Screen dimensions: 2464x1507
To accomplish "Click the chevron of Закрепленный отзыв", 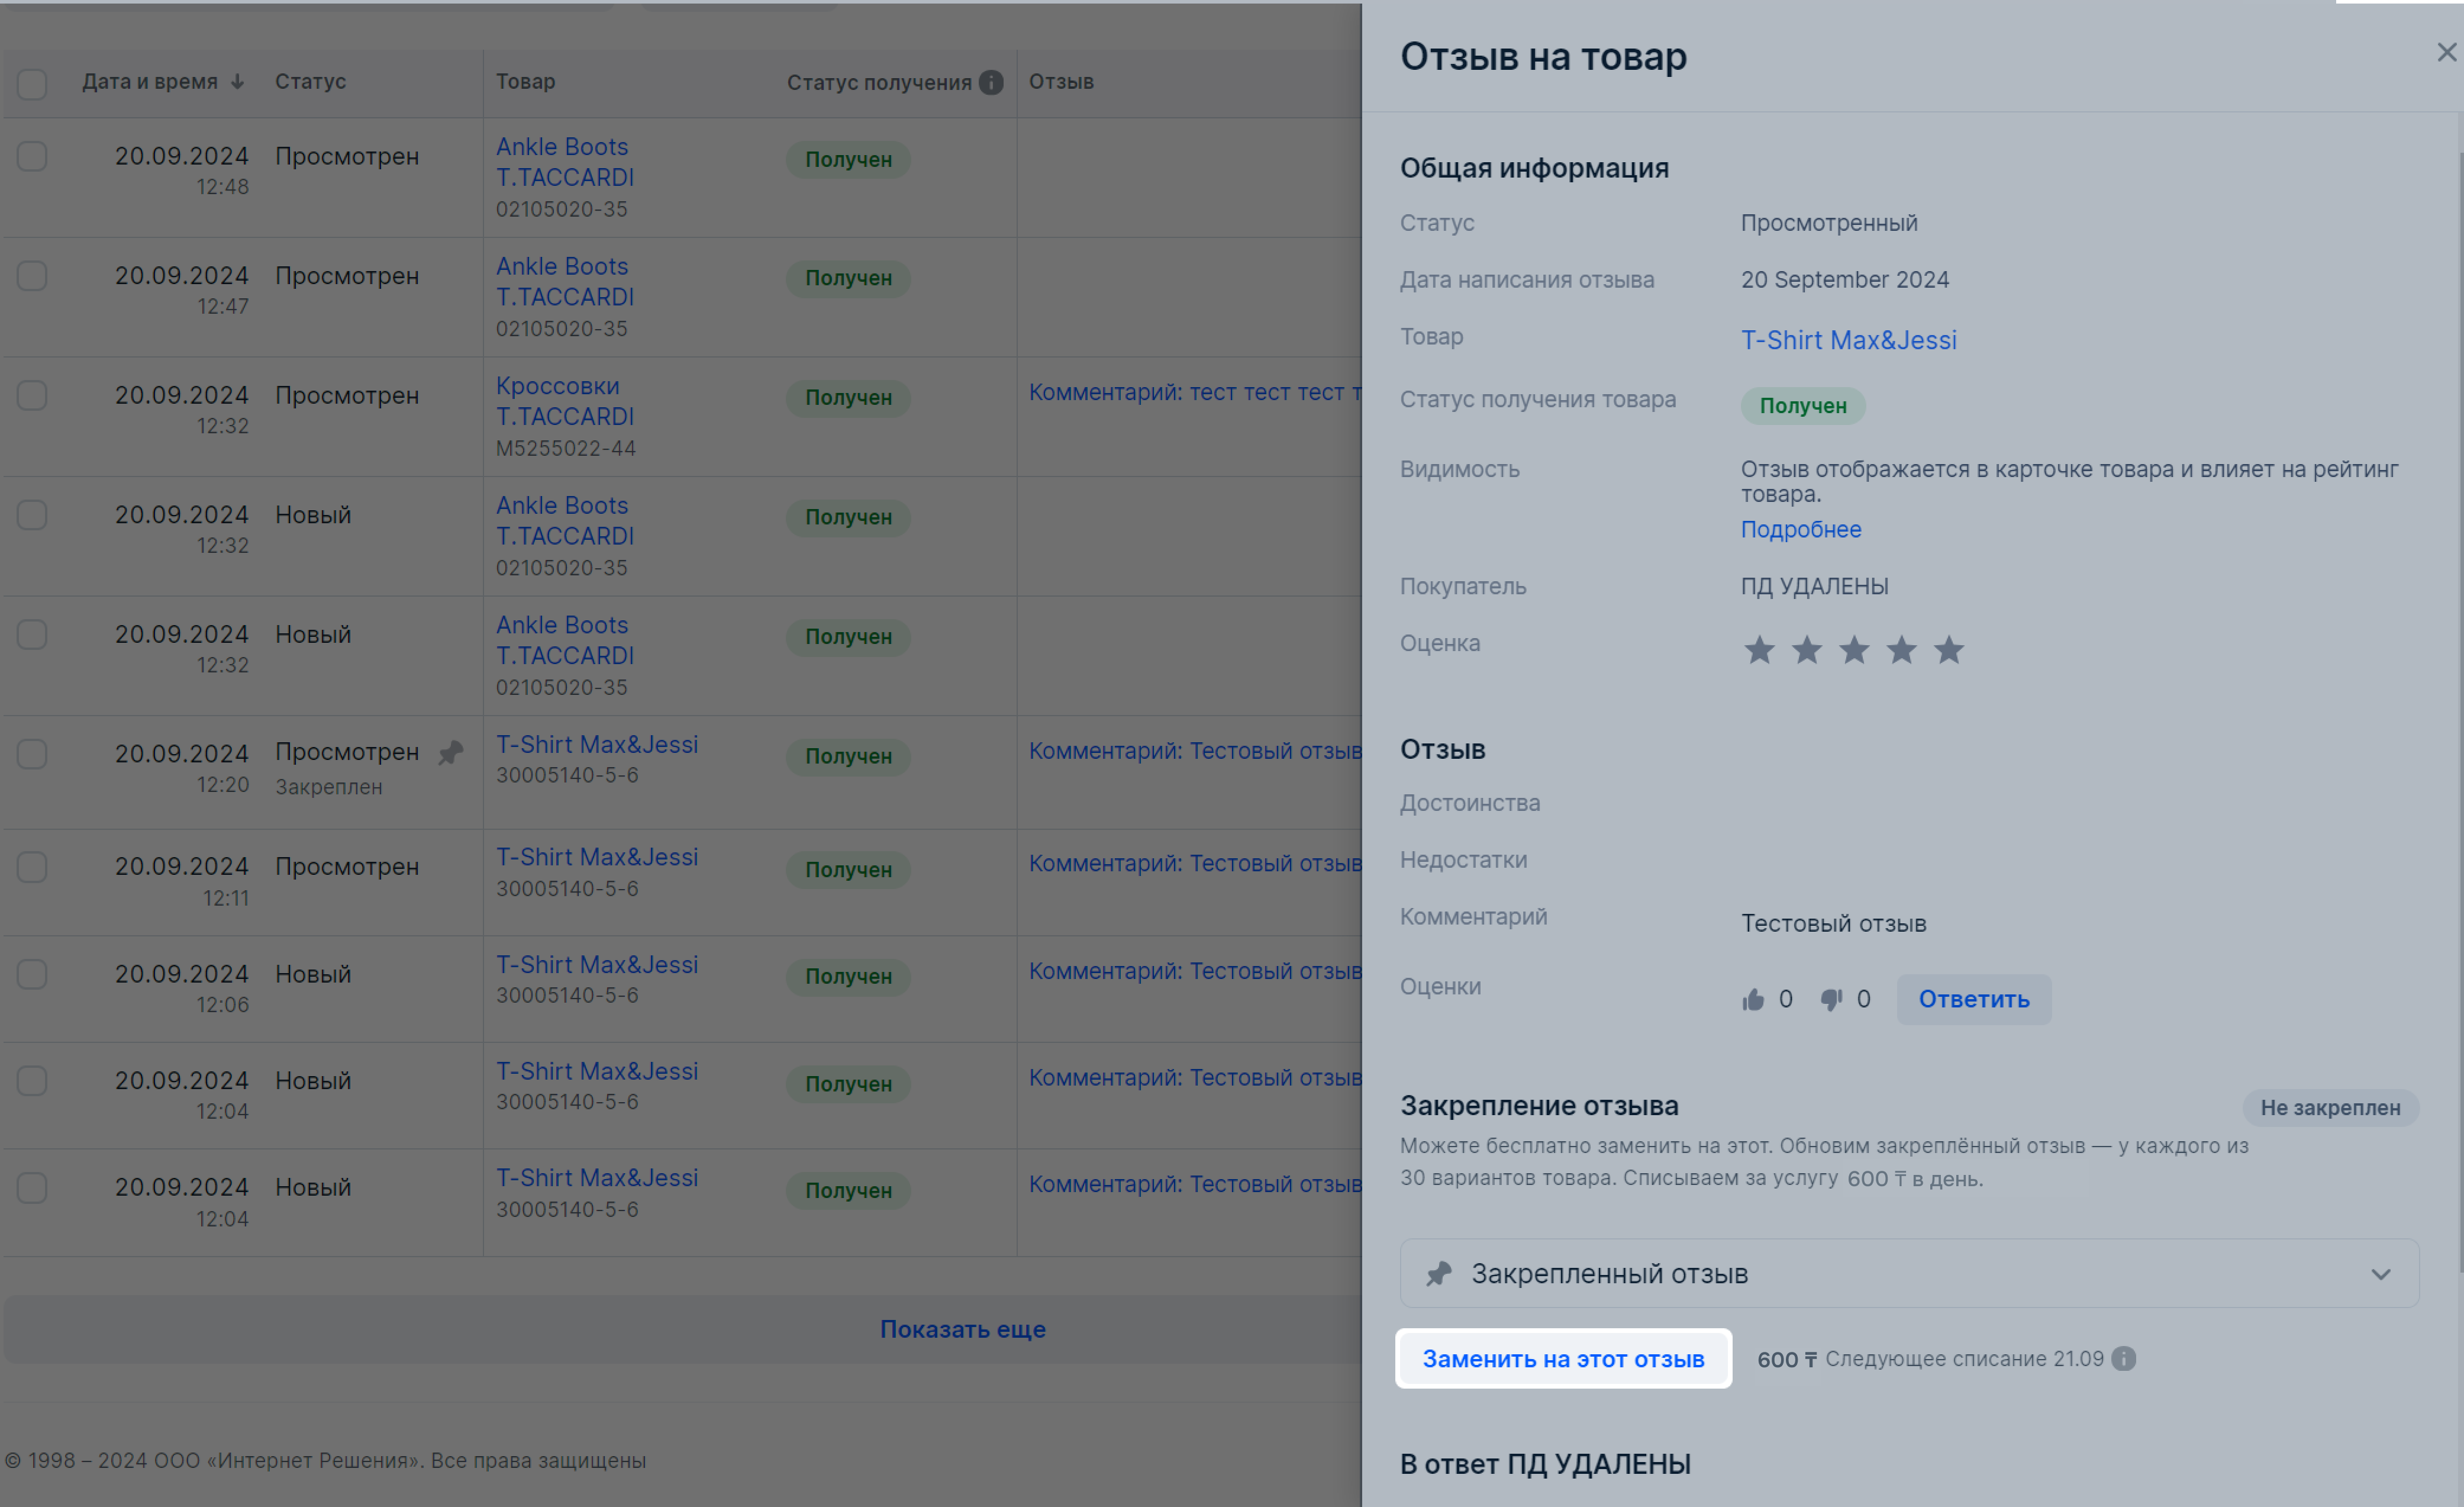I will tap(2380, 1274).
